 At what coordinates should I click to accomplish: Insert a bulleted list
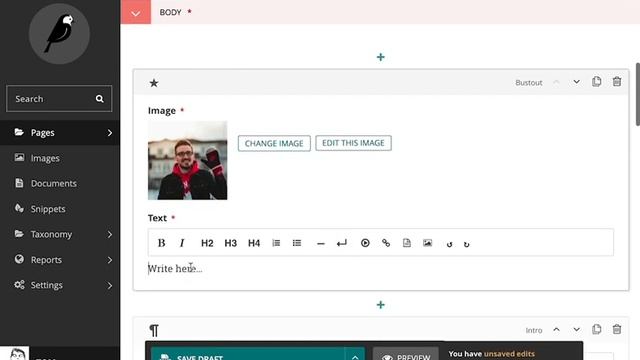297,243
